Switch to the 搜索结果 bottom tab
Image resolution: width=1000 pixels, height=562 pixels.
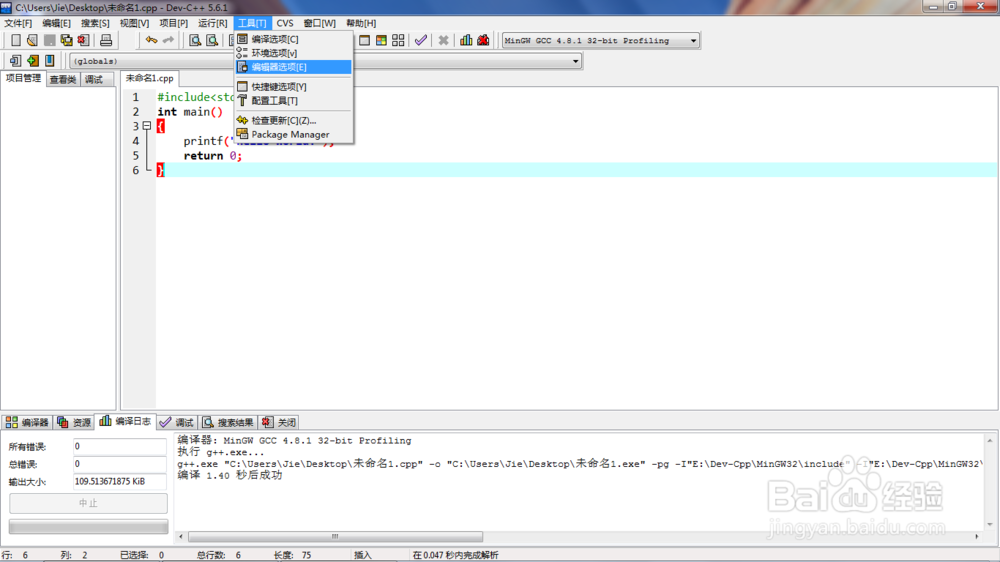tap(228, 422)
